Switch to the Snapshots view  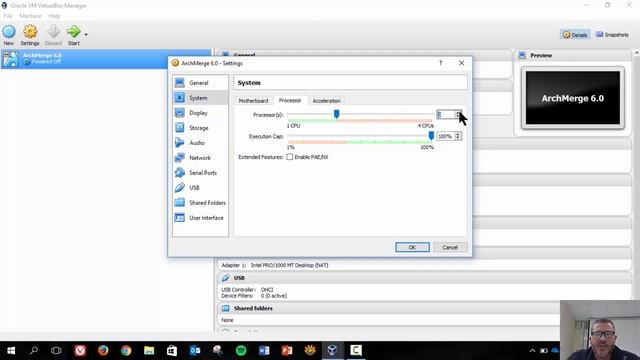[x=612, y=35]
